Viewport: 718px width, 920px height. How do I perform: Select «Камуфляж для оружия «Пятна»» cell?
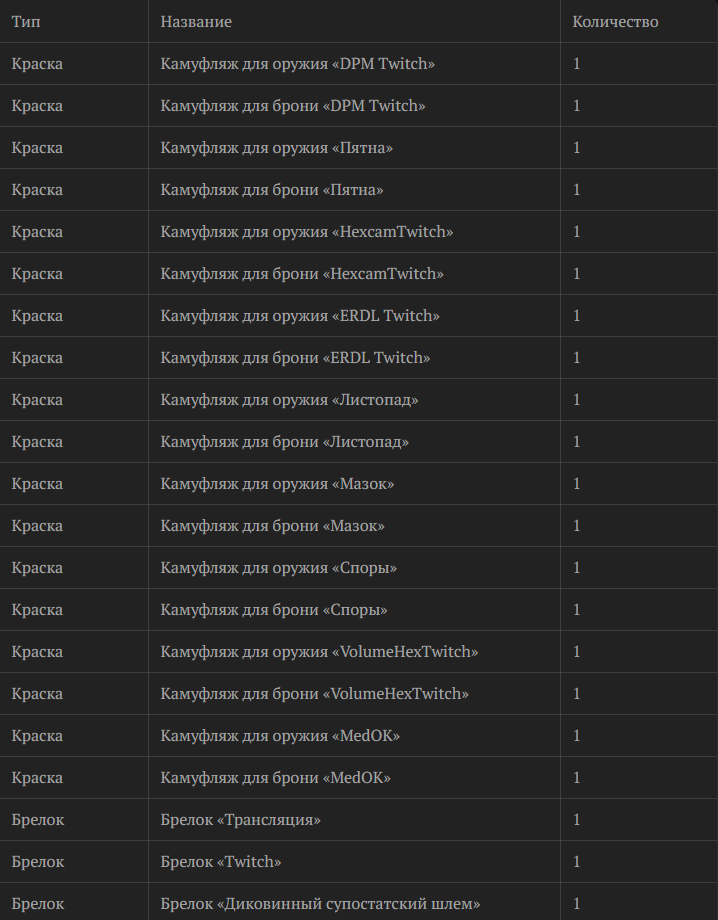click(354, 147)
